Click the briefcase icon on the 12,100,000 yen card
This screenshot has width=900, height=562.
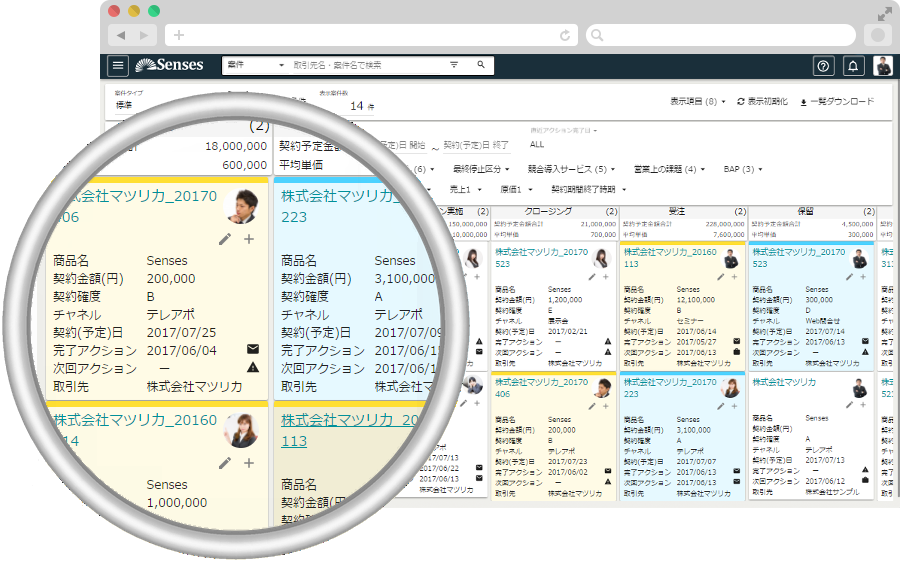(x=736, y=352)
